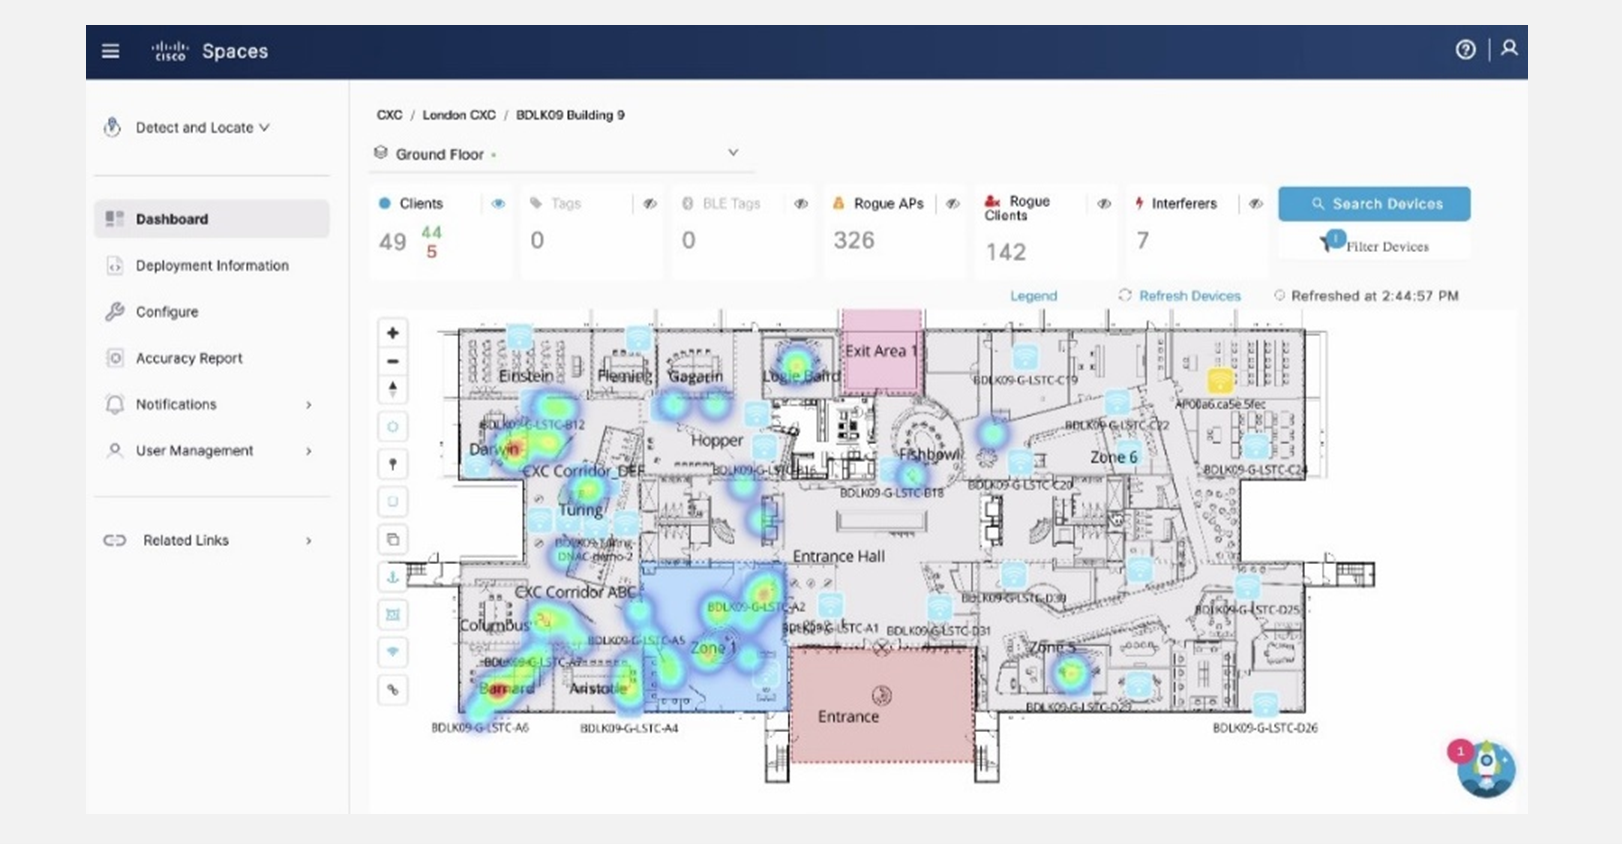Click the Interferers count 7
This screenshot has height=844, width=1622.
1143,241
